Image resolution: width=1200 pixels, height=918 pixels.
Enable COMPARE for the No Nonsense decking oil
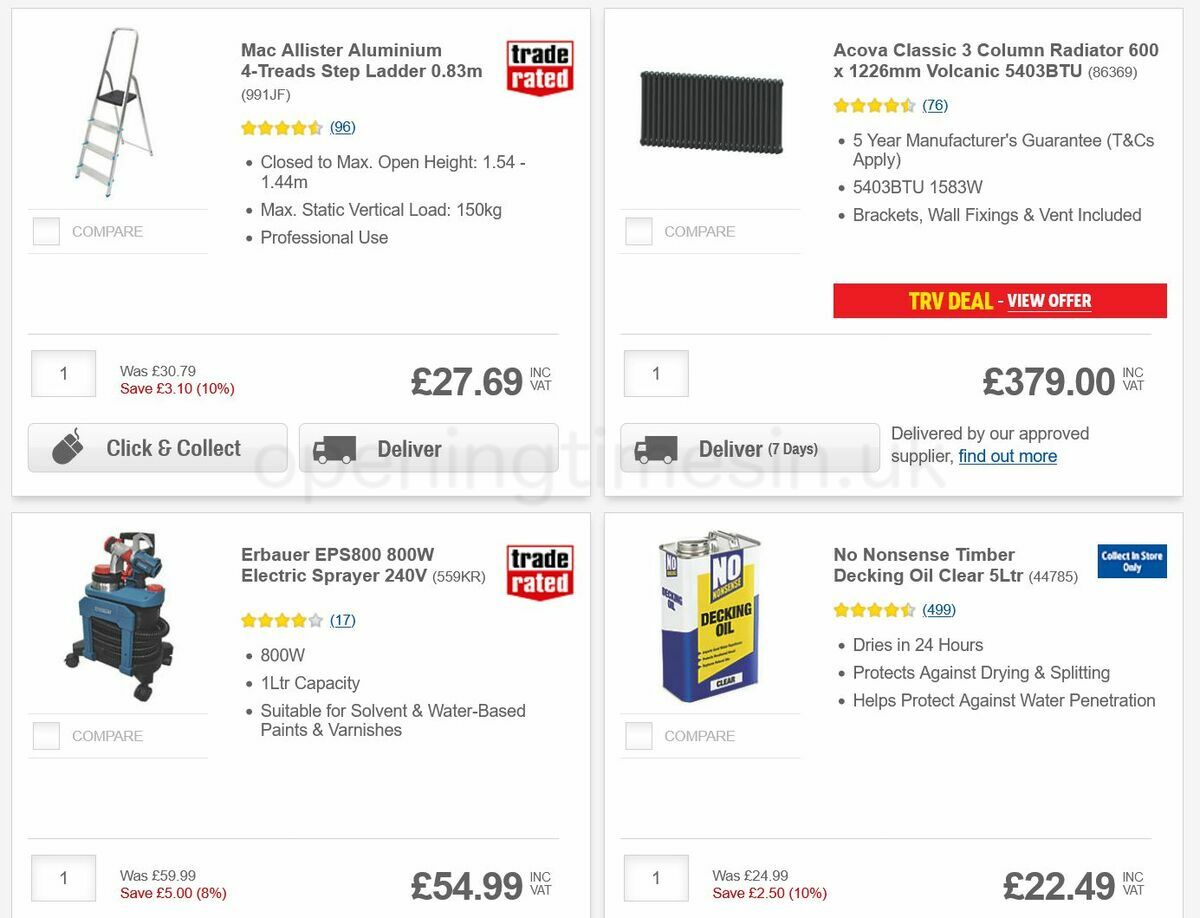pos(638,735)
